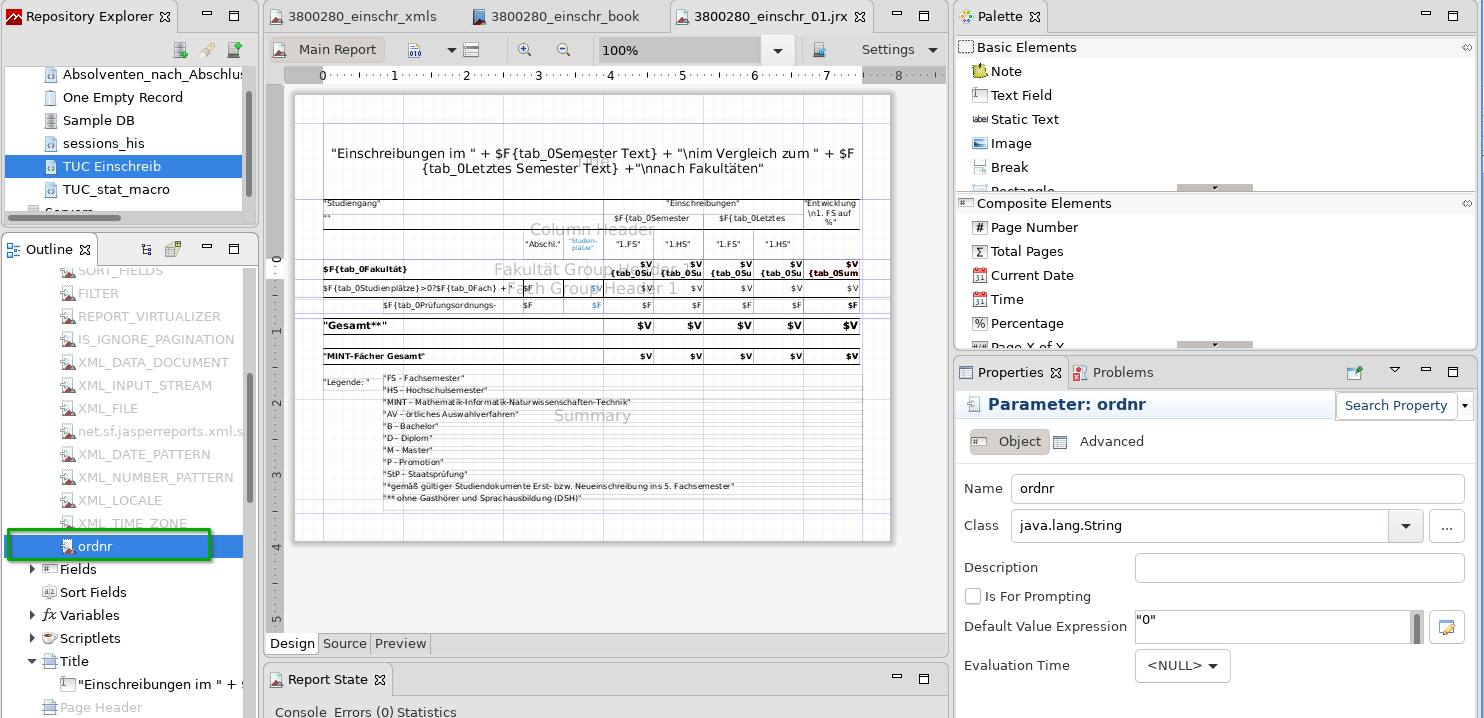Open the expression editor for Default Value Expression
This screenshot has height=718, width=1484.
coord(1446,627)
